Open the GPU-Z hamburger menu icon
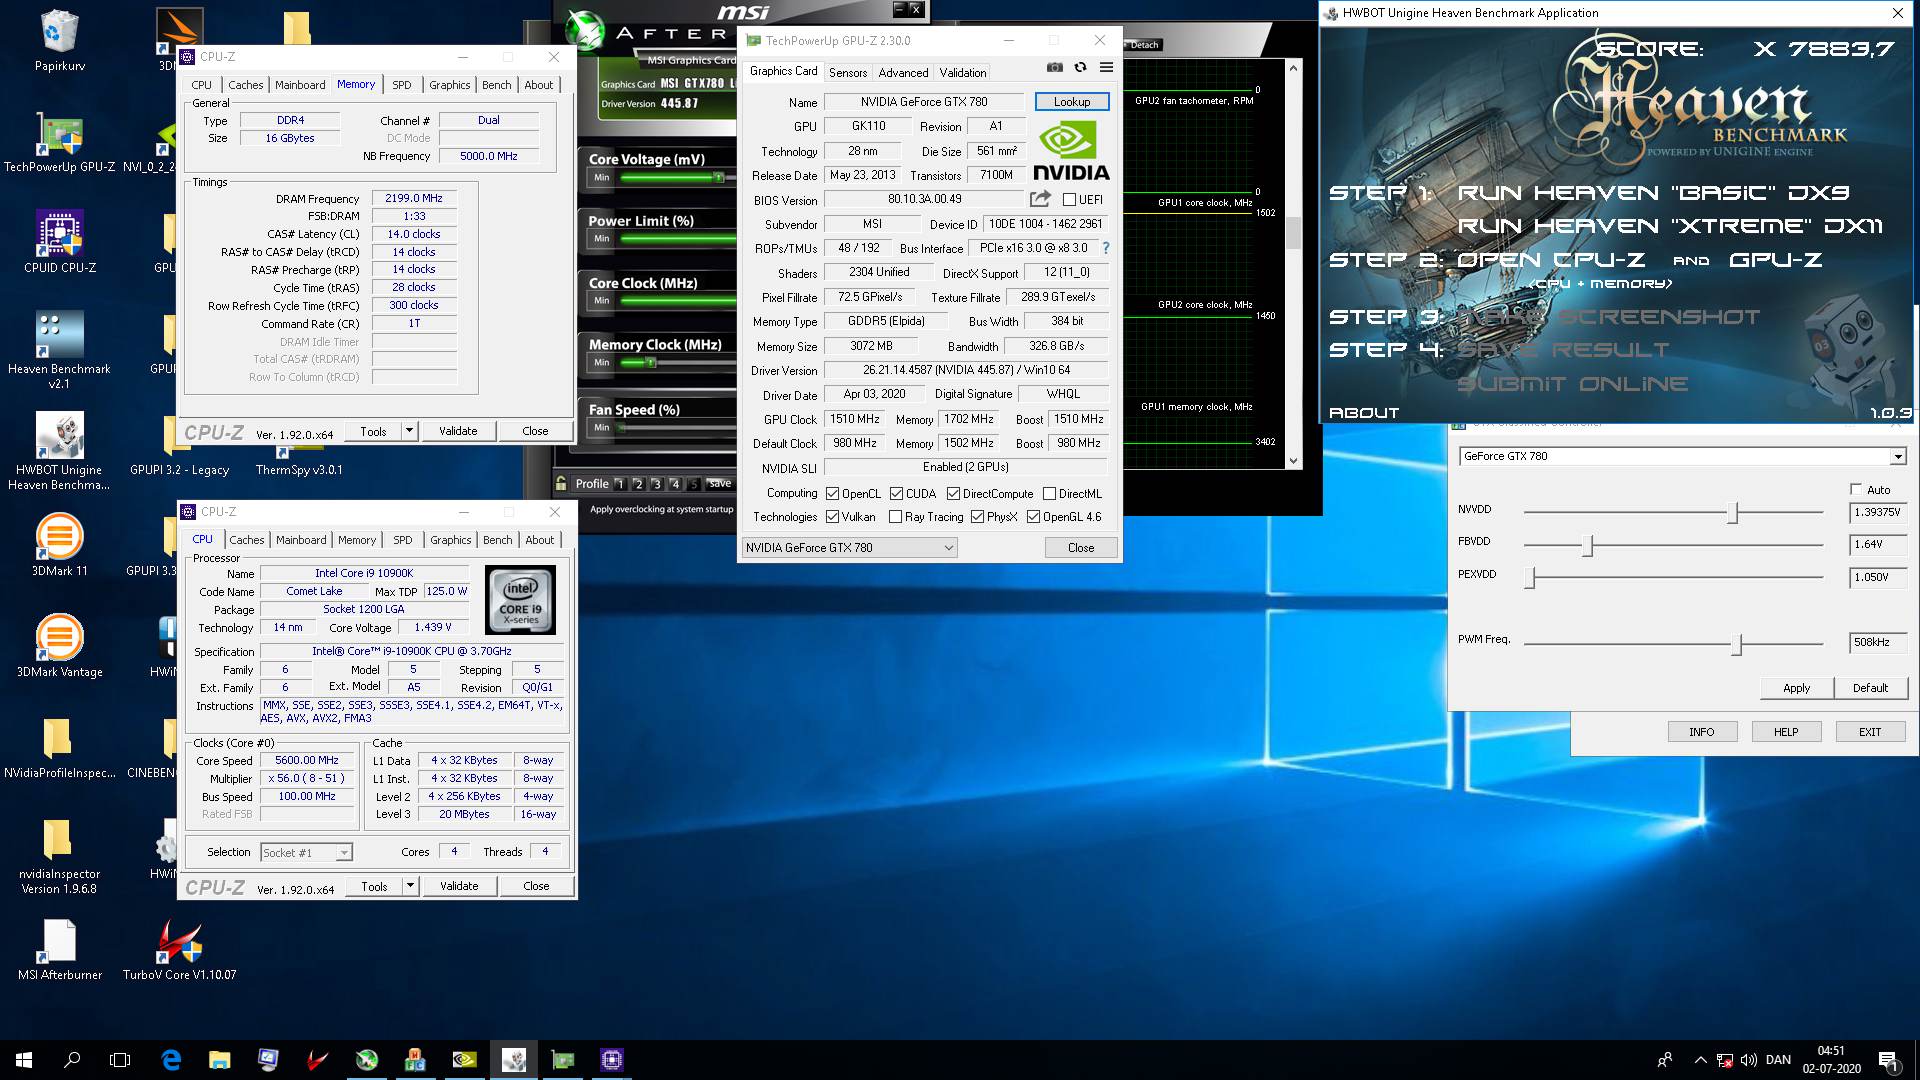This screenshot has width=1920, height=1080. (x=1106, y=67)
